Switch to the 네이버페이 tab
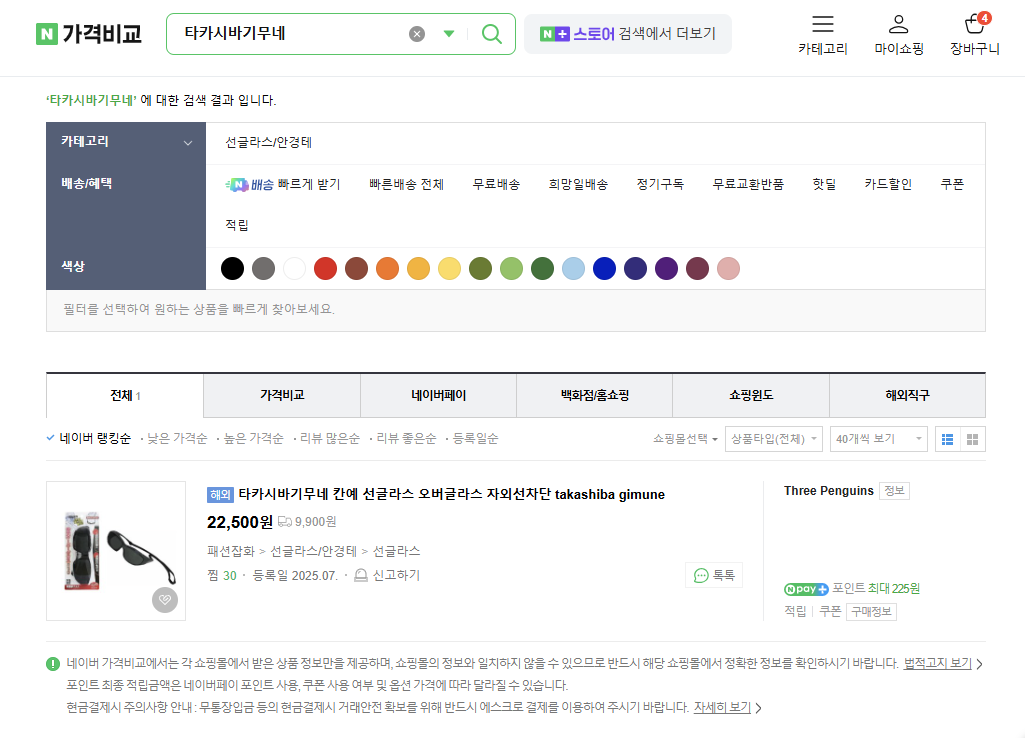The image size is (1025, 738). point(439,395)
